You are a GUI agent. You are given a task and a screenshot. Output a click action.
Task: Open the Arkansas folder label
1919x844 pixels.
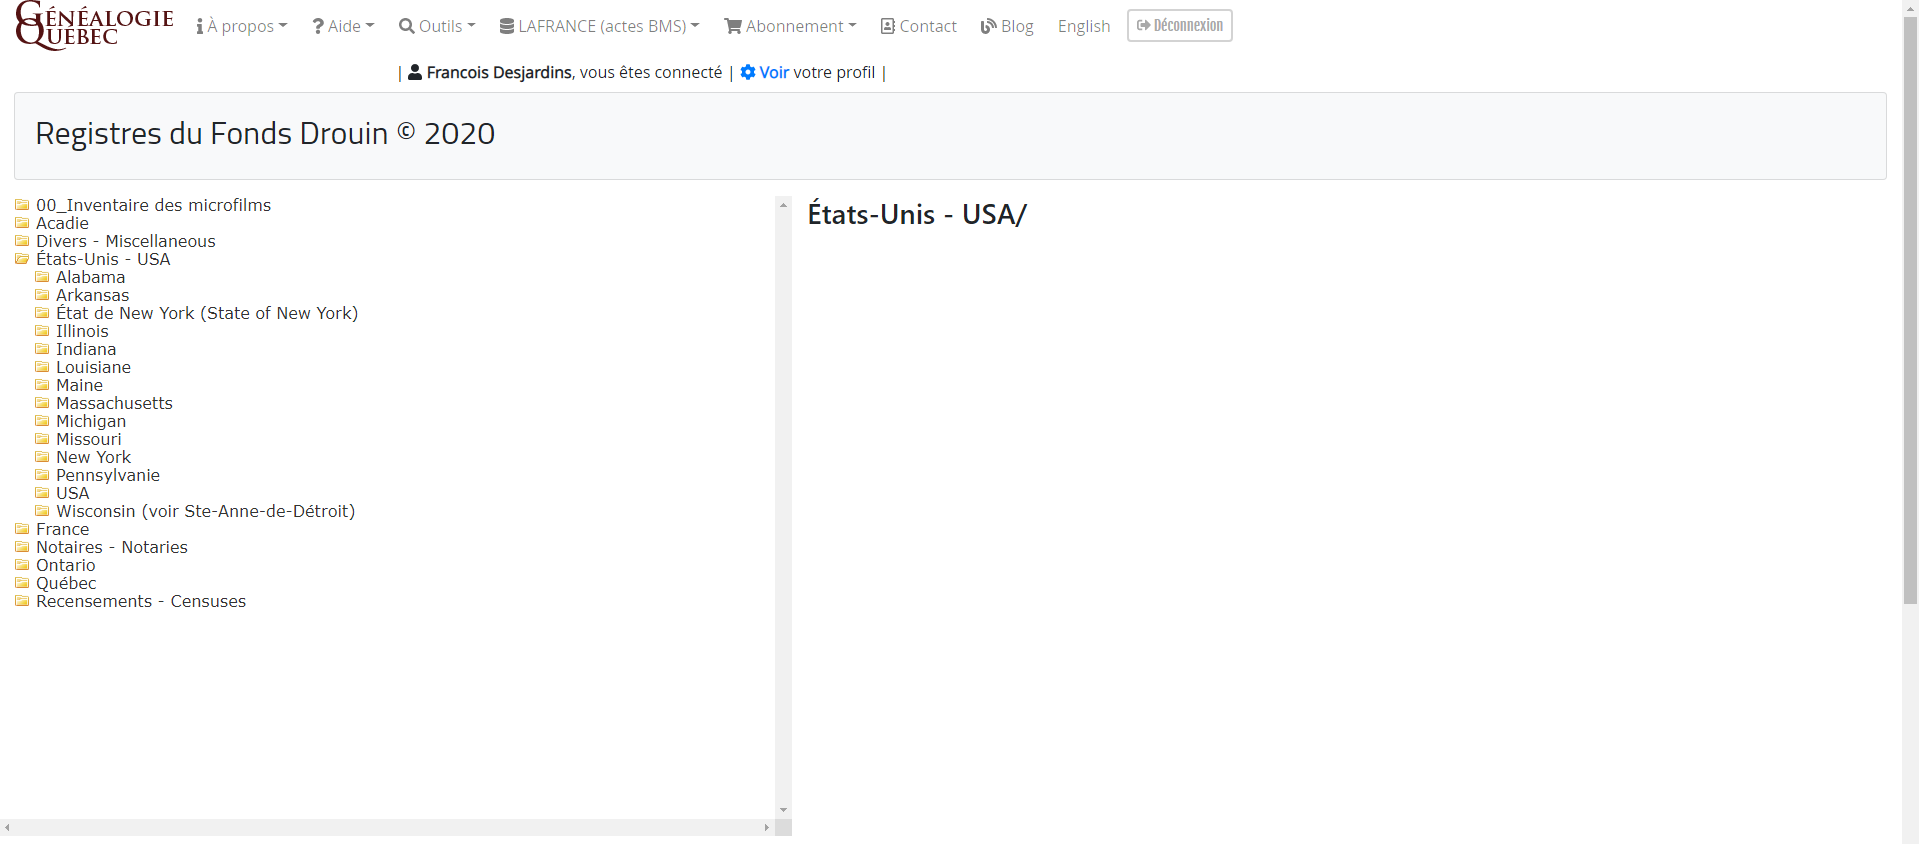coord(92,295)
